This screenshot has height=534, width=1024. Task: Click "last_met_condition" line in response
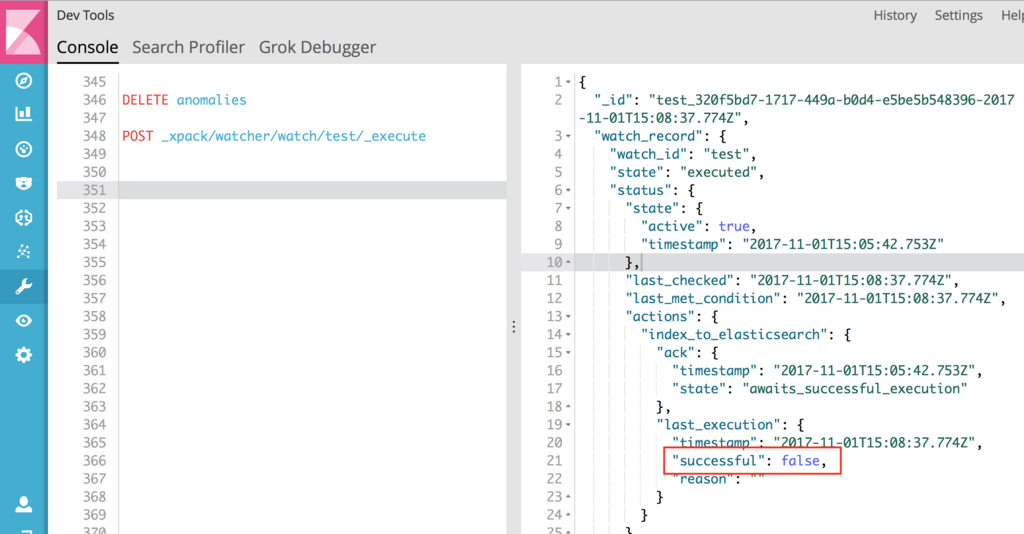click(x=816, y=298)
